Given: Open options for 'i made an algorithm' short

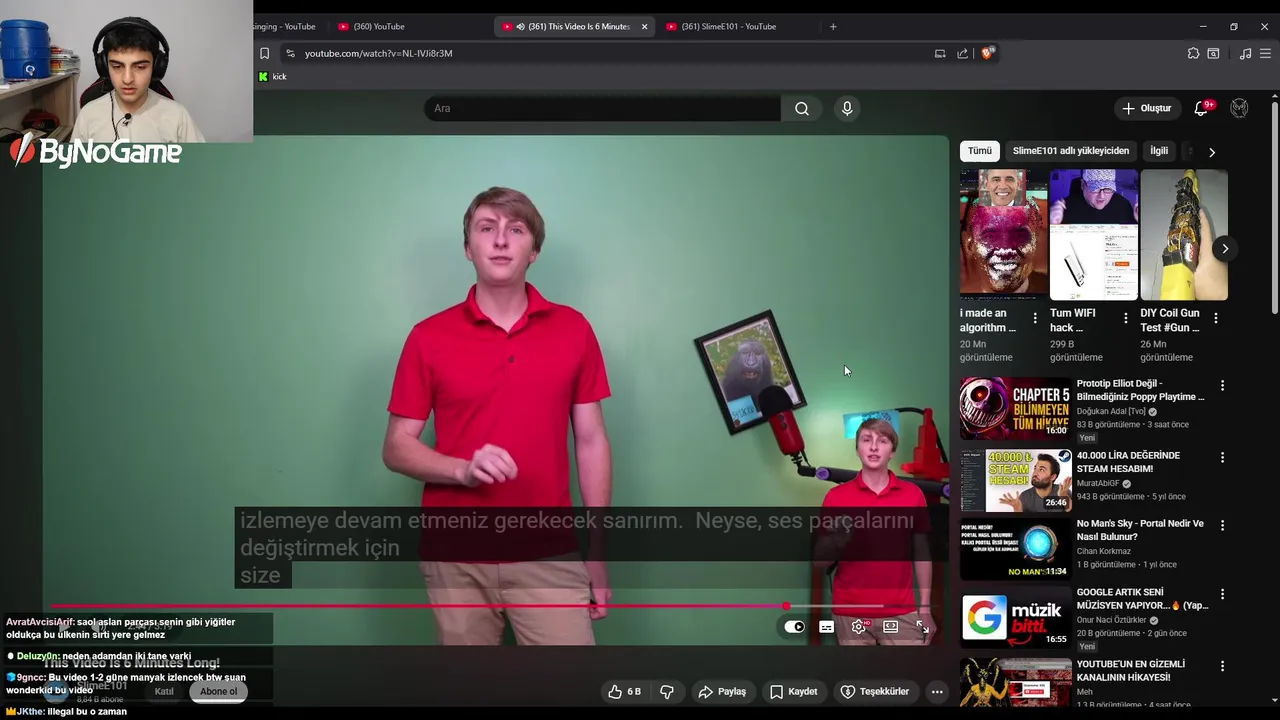Looking at the screenshot, I should click(1035, 318).
